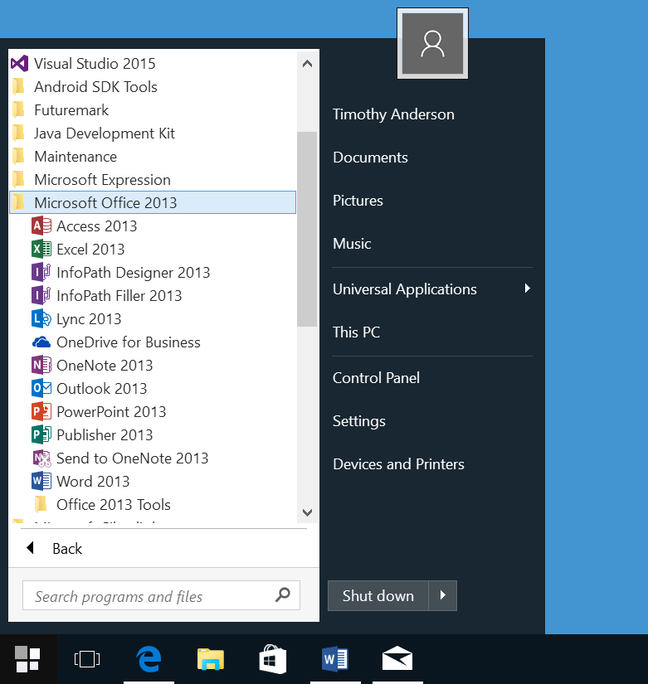Open InfoPath Filler 2013 icon
648x684 pixels.
[x=41, y=295]
